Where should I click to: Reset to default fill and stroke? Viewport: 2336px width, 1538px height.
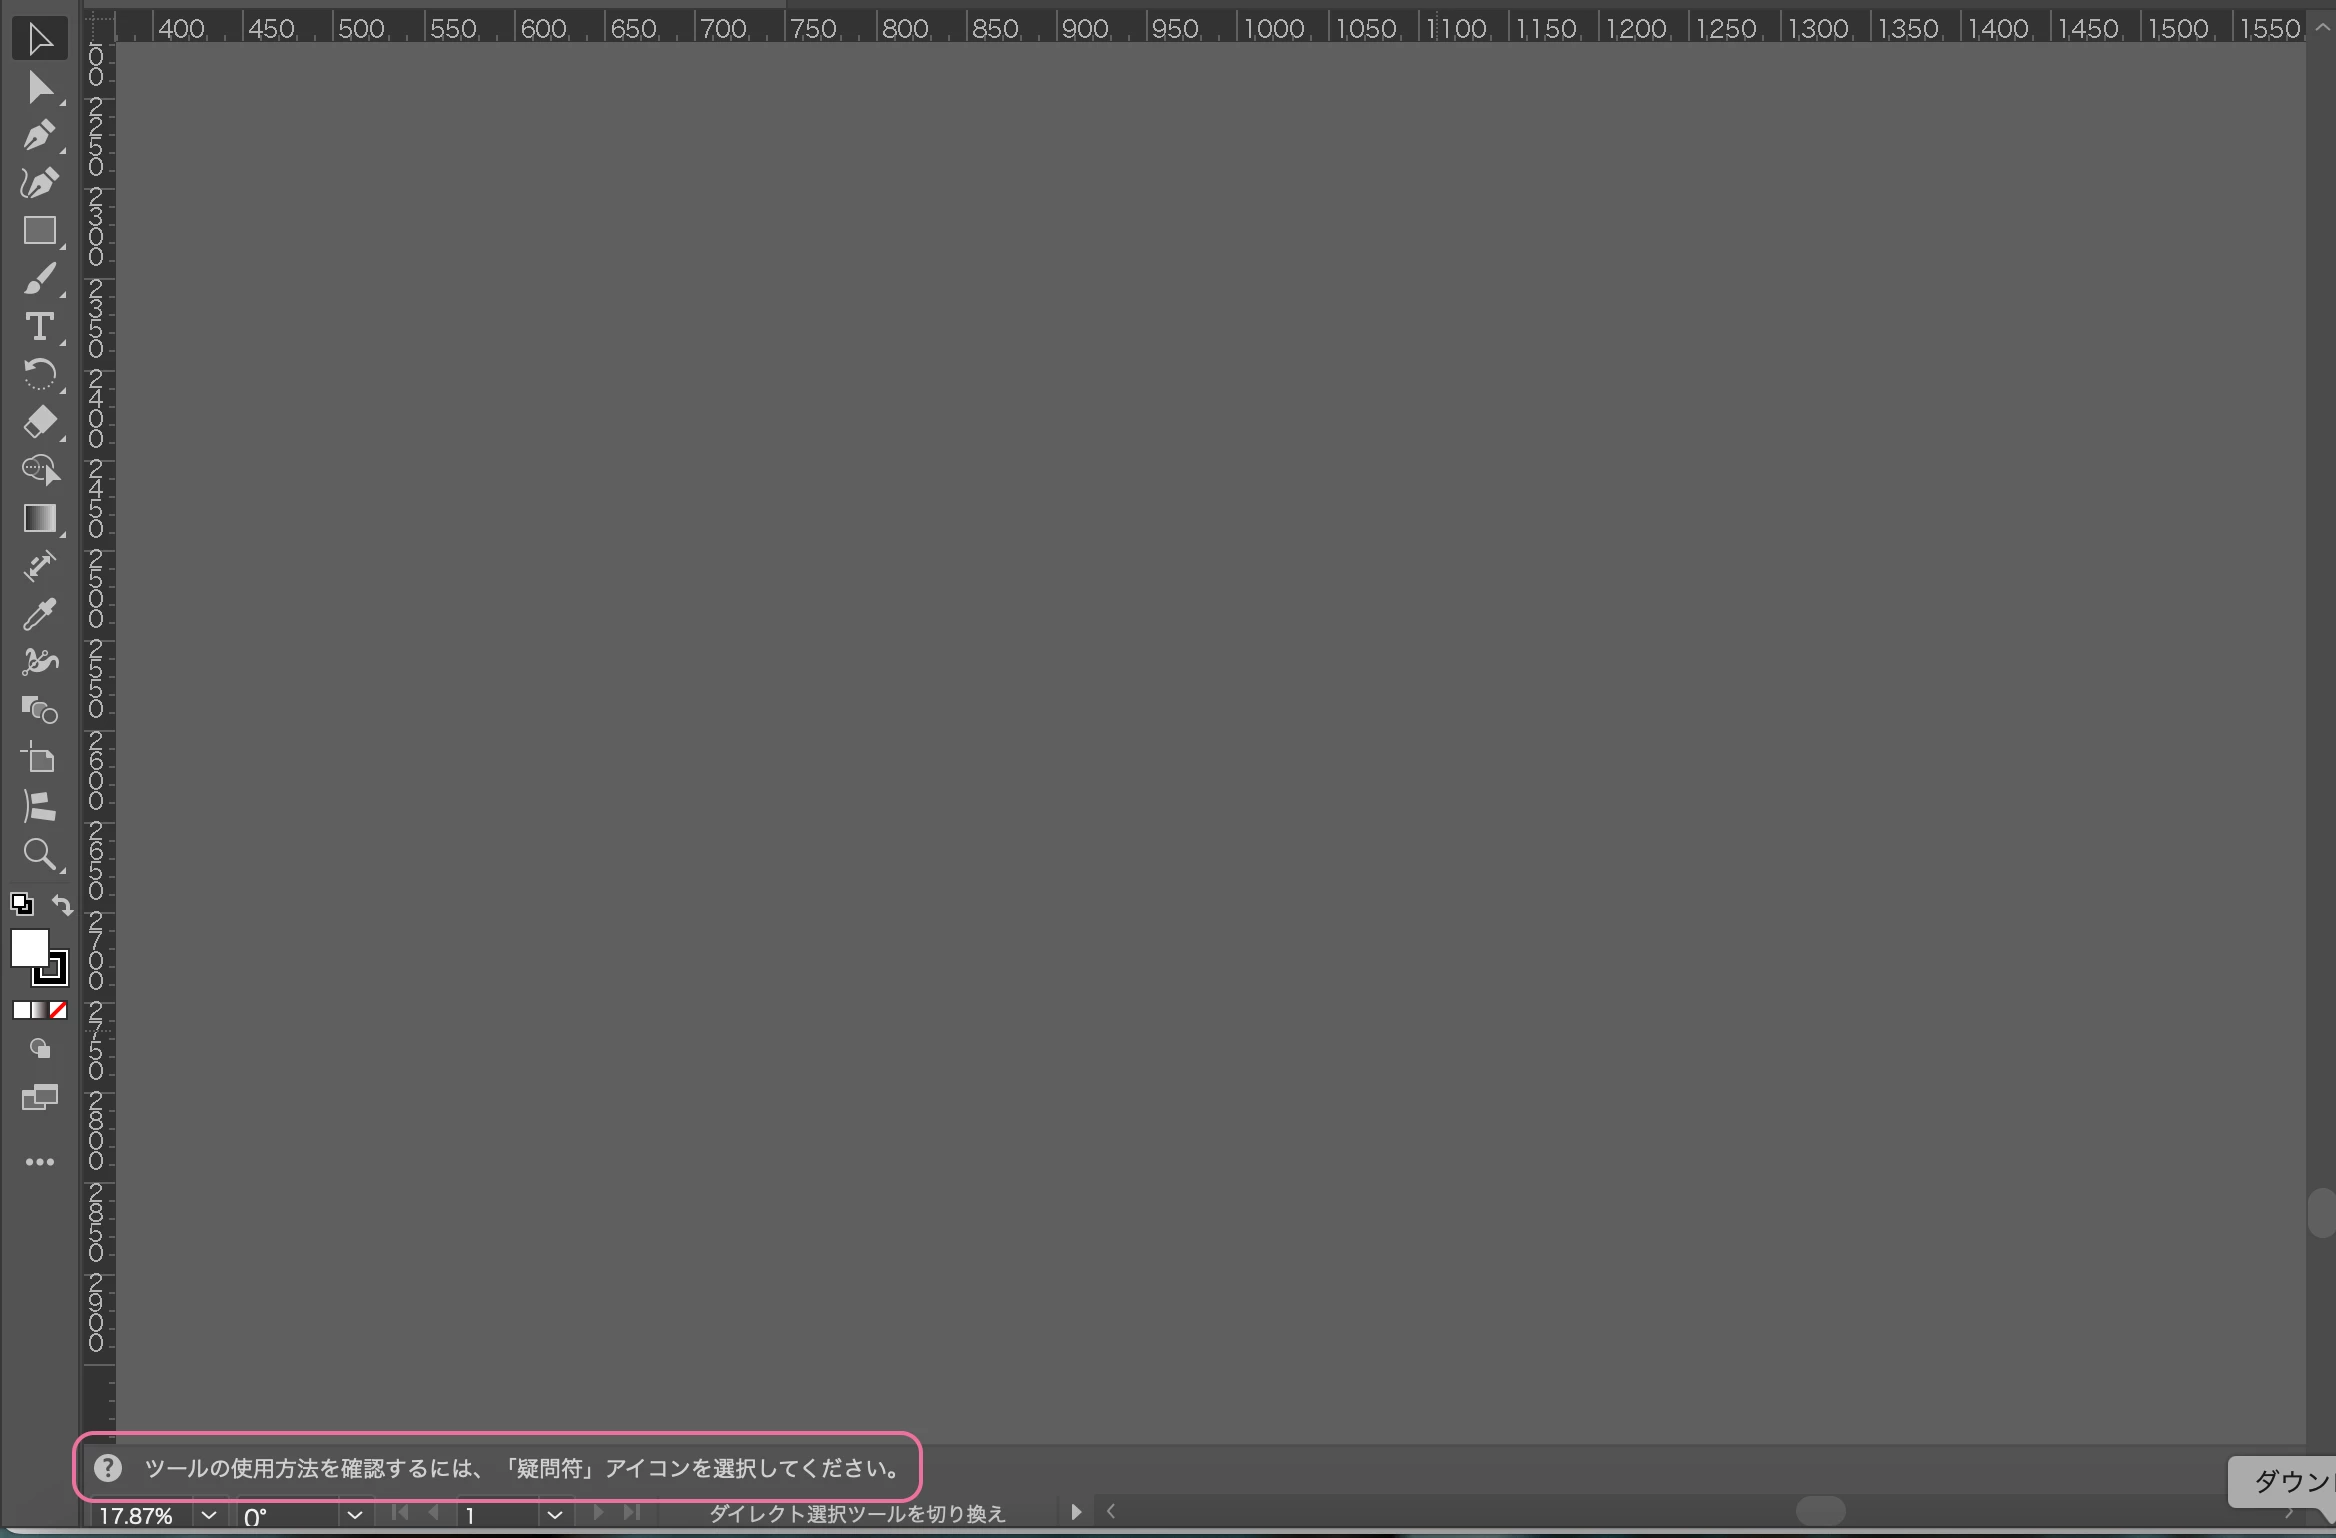[21, 905]
